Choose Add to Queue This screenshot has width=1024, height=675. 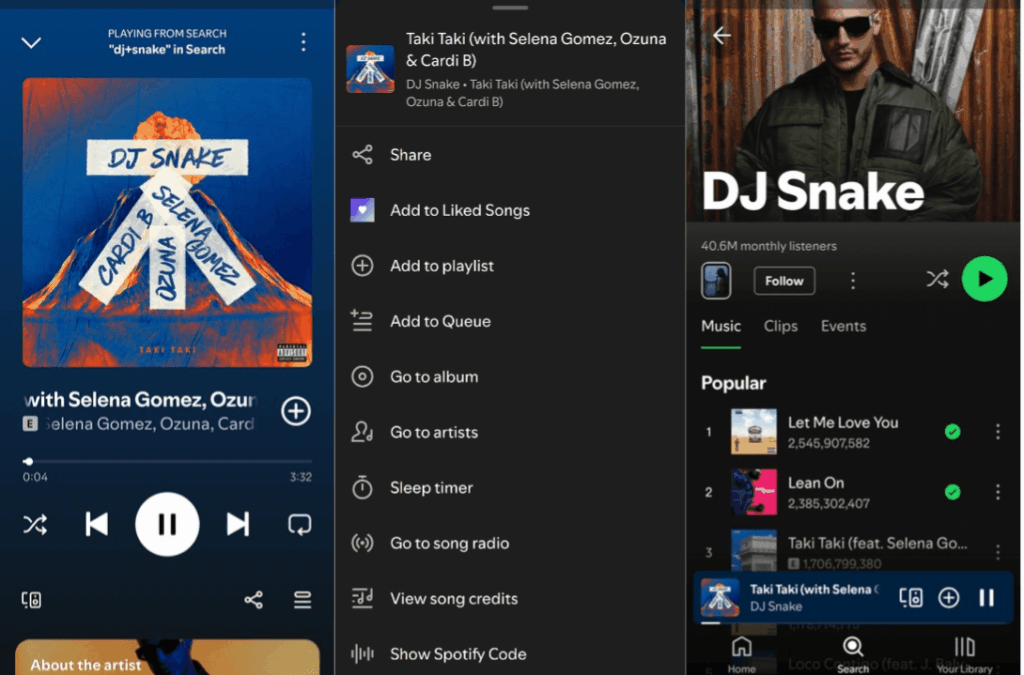coord(510,321)
